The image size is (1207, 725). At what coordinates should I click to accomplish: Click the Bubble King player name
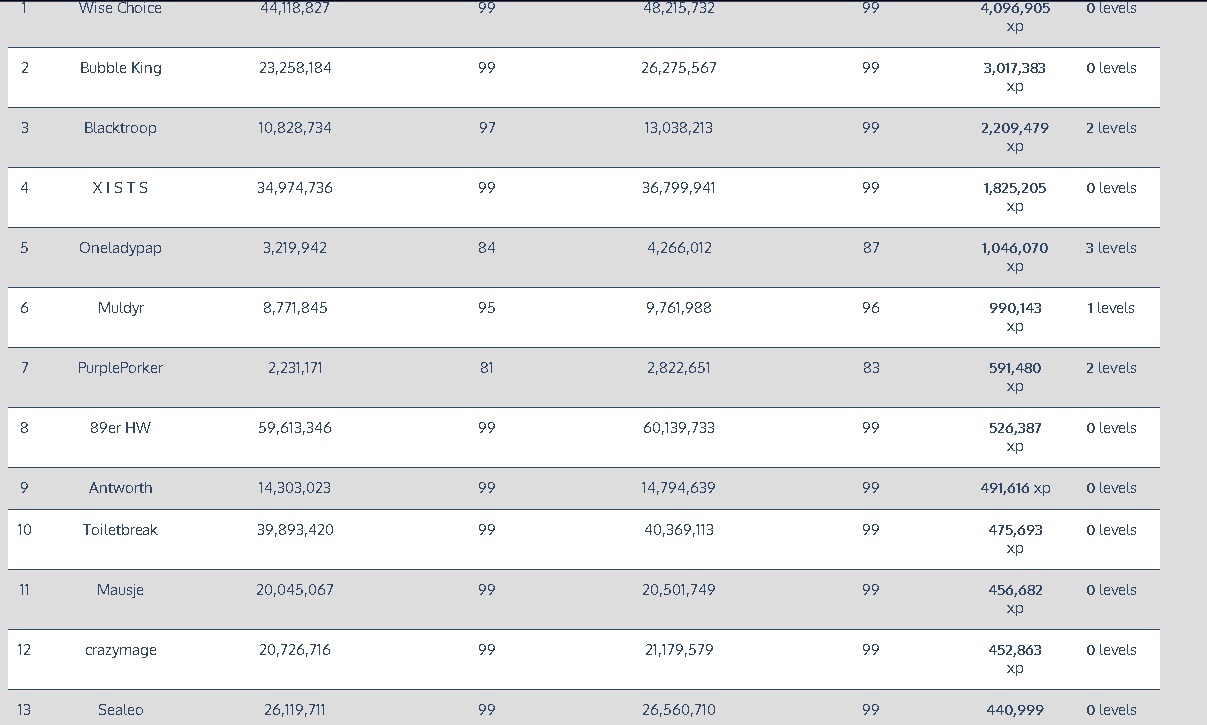[120, 68]
